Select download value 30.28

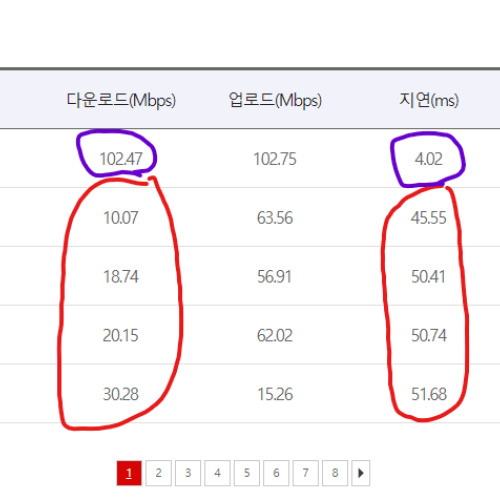click(x=121, y=394)
